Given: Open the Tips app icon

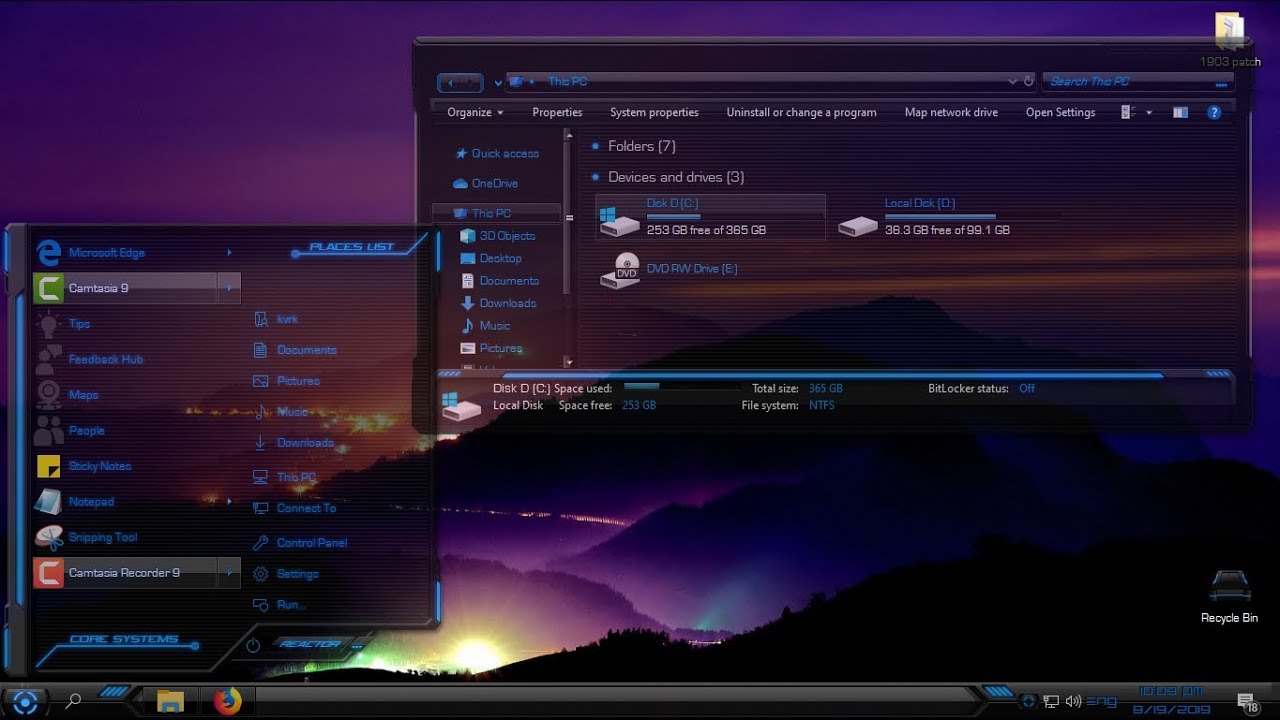Looking at the screenshot, I should (x=49, y=324).
